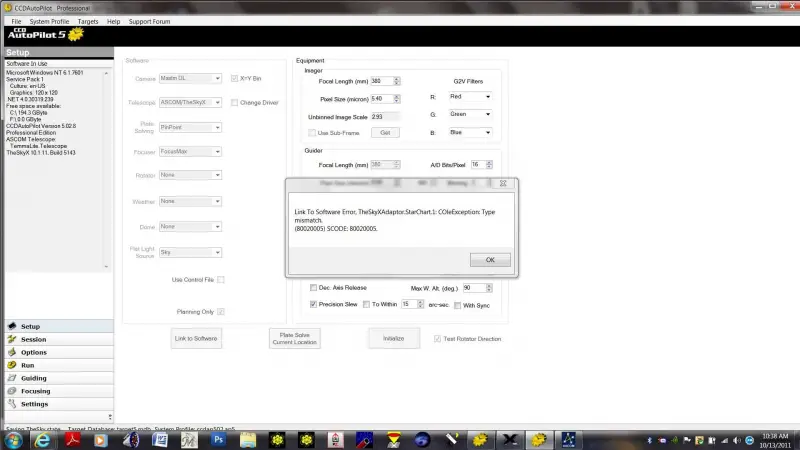
Task: Switch to TheSkyX X icon in taskbar
Action: coord(509,440)
